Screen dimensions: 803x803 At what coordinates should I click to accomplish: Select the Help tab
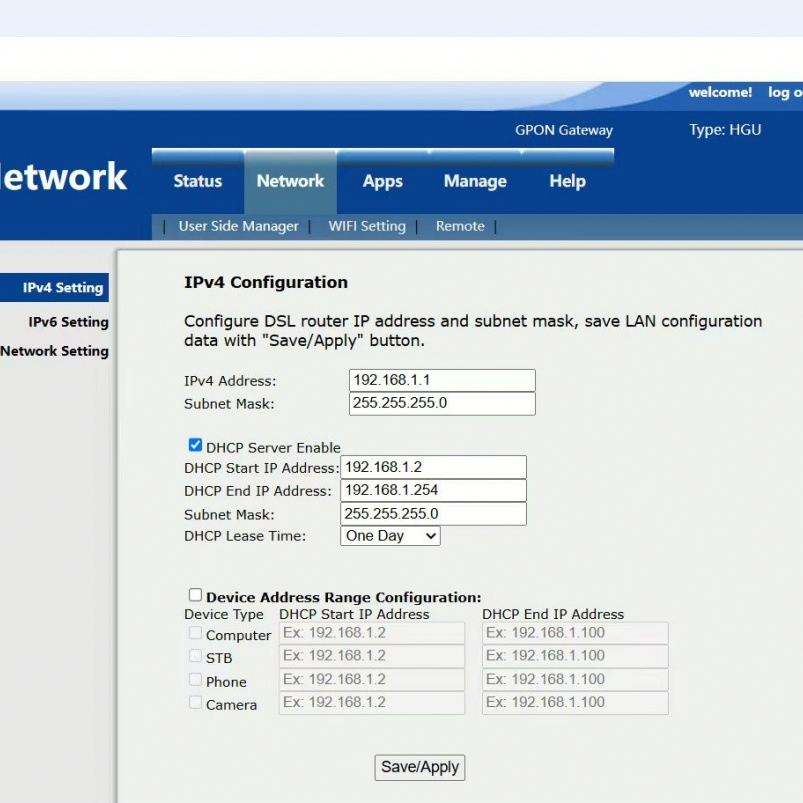(x=567, y=181)
